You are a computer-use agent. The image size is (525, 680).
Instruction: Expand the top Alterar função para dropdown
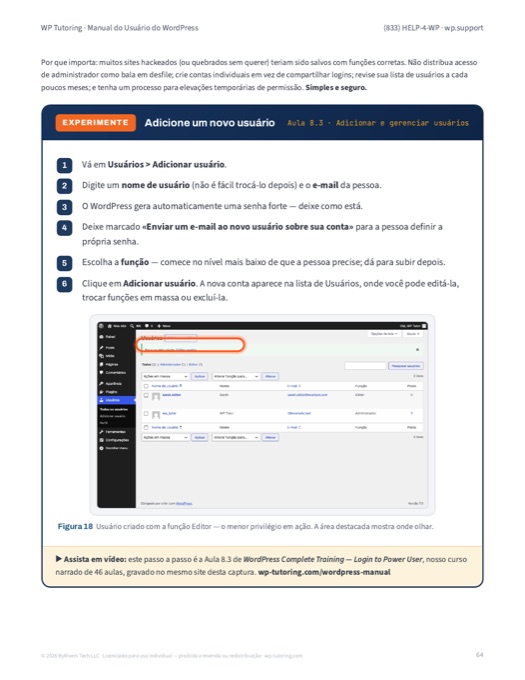236,376
